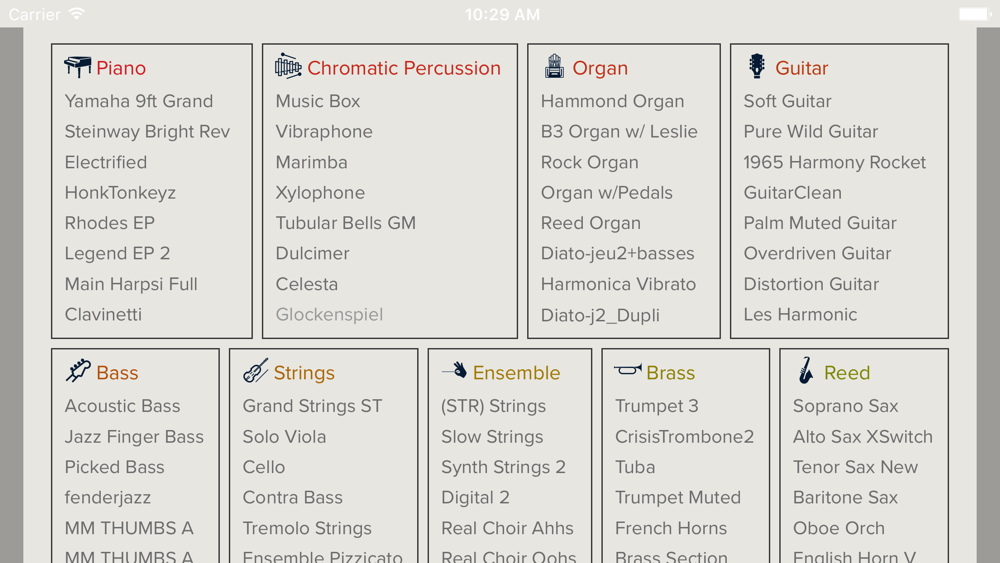Screen dimensions: 1000x563
Task: Select Yamaha 9ft Grand piano
Action: tap(139, 101)
